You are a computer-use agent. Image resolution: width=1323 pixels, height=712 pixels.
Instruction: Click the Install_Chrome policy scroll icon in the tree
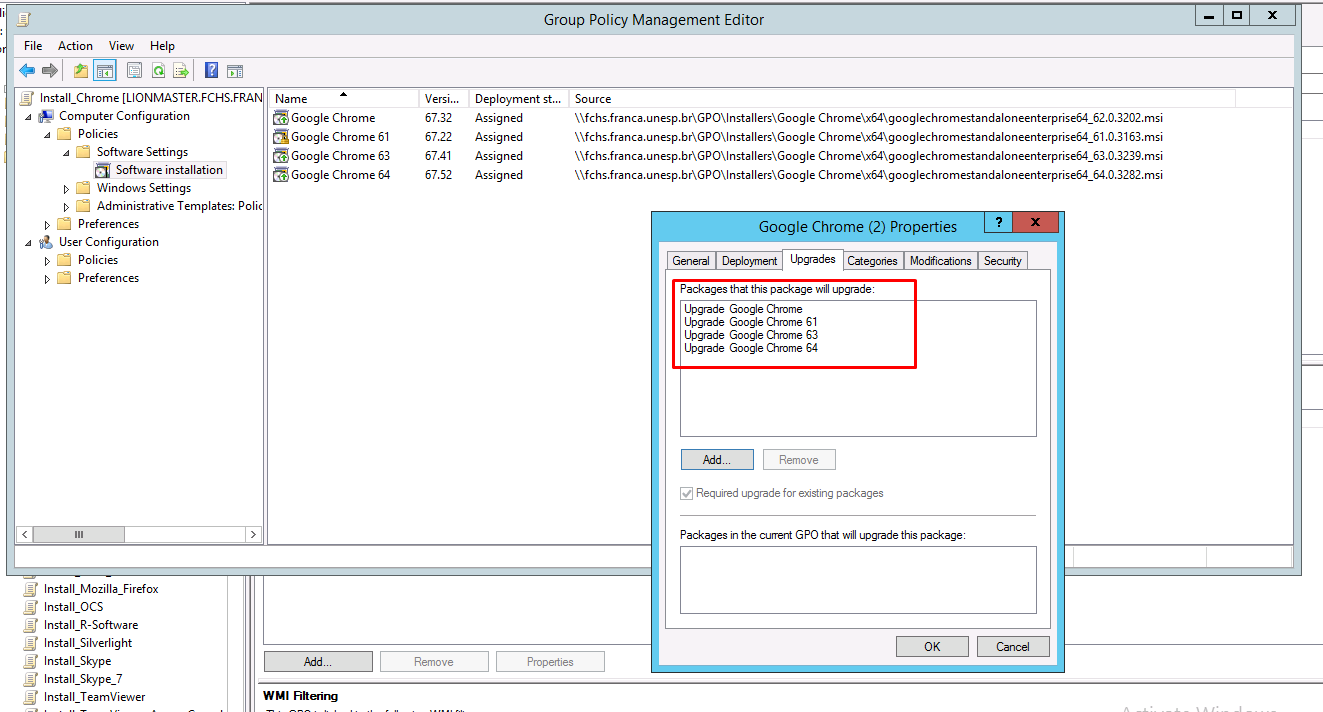[x=28, y=98]
